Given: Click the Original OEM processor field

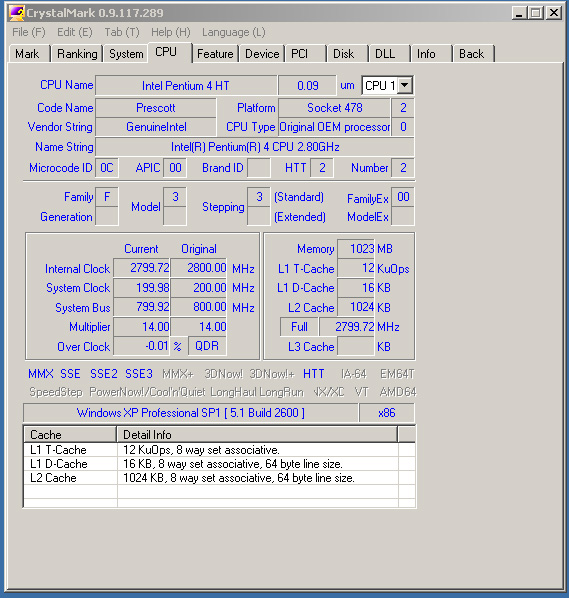Looking at the screenshot, I should (x=334, y=127).
